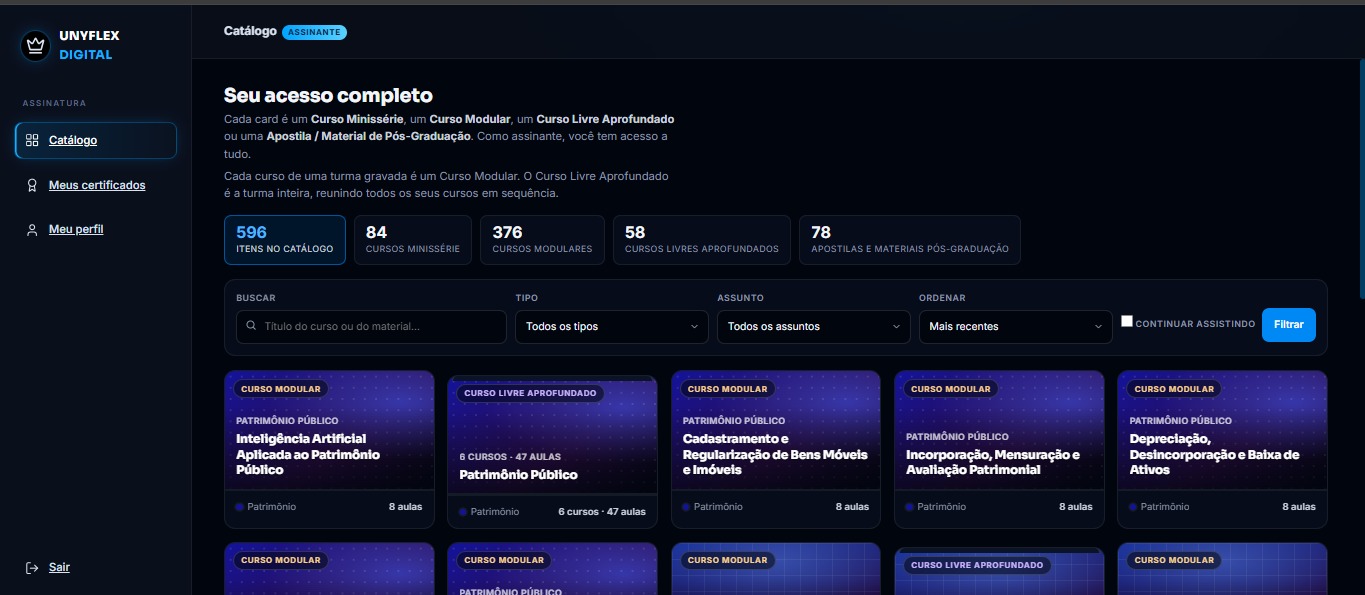This screenshot has height=595, width=1365.
Task: Click the Filtrar button
Action: tap(1288, 325)
